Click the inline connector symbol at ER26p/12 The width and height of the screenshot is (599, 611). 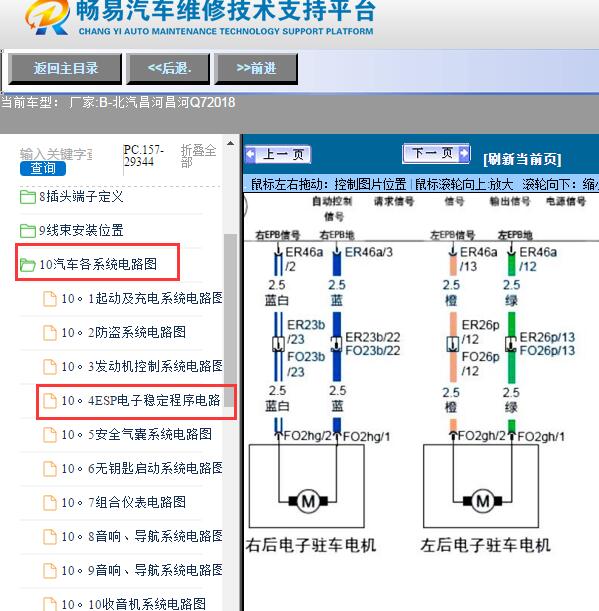[x=452, y=344]
